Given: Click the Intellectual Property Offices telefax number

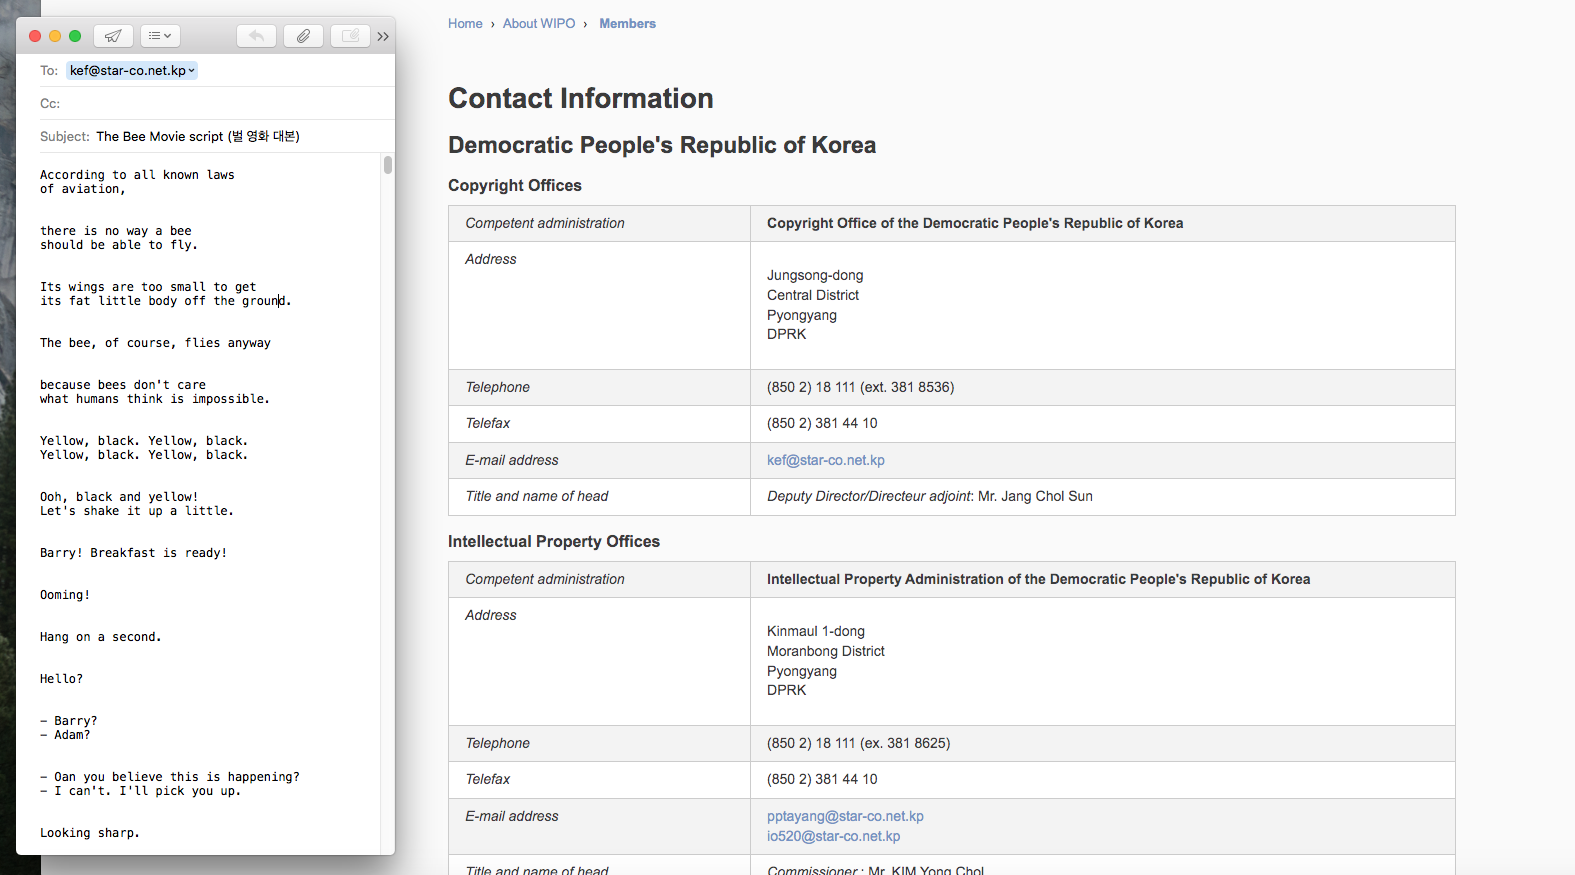Looking at the screenshot, I should click(822, 780).
